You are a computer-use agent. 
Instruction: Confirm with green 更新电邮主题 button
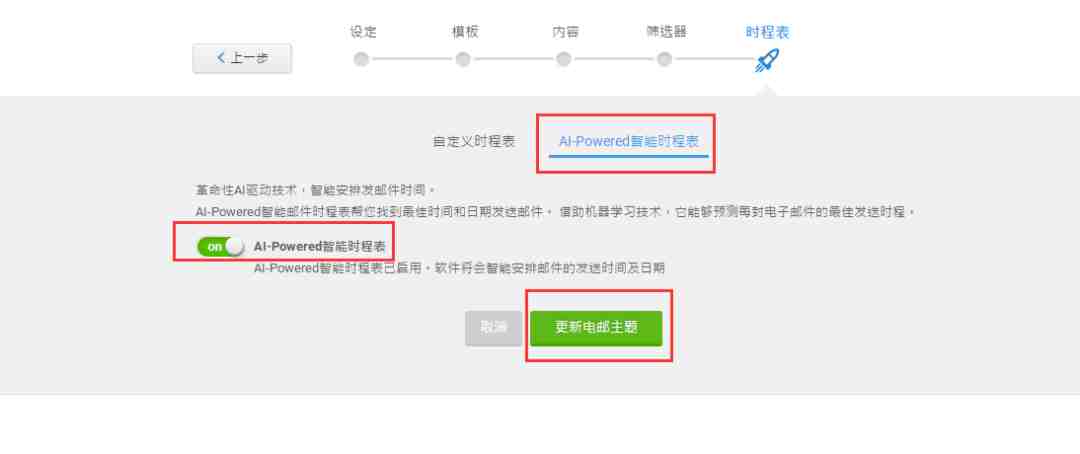click(596, 328)
